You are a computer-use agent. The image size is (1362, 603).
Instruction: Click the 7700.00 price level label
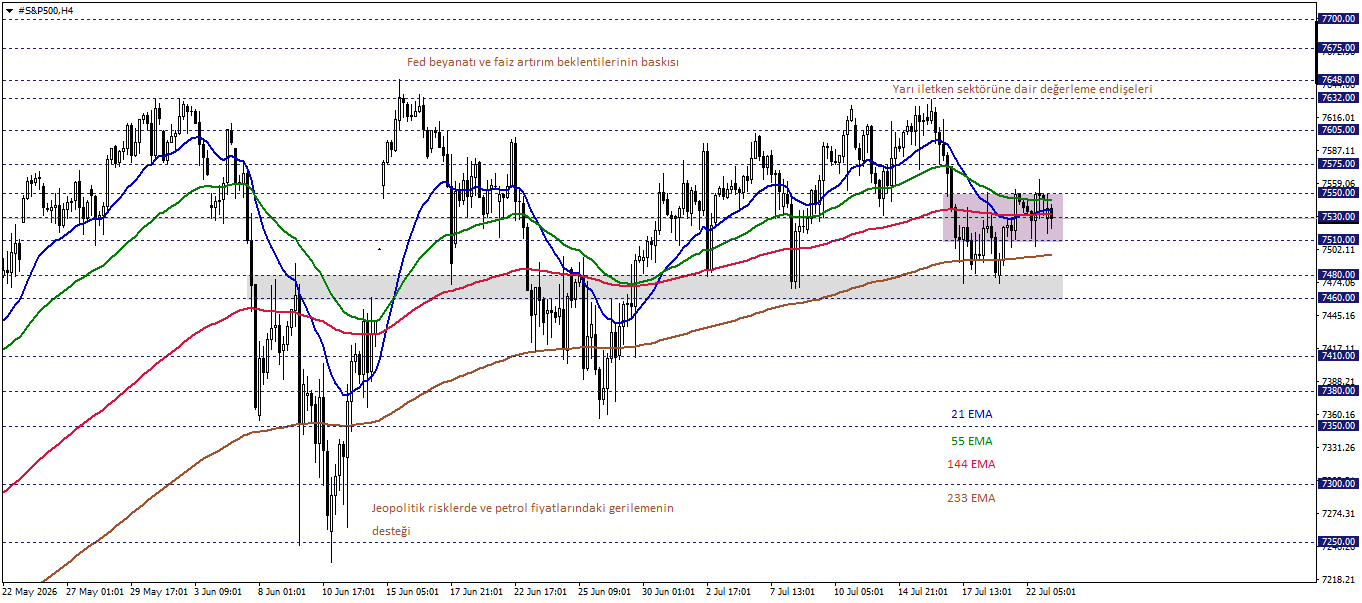(x=1337, y=19)
